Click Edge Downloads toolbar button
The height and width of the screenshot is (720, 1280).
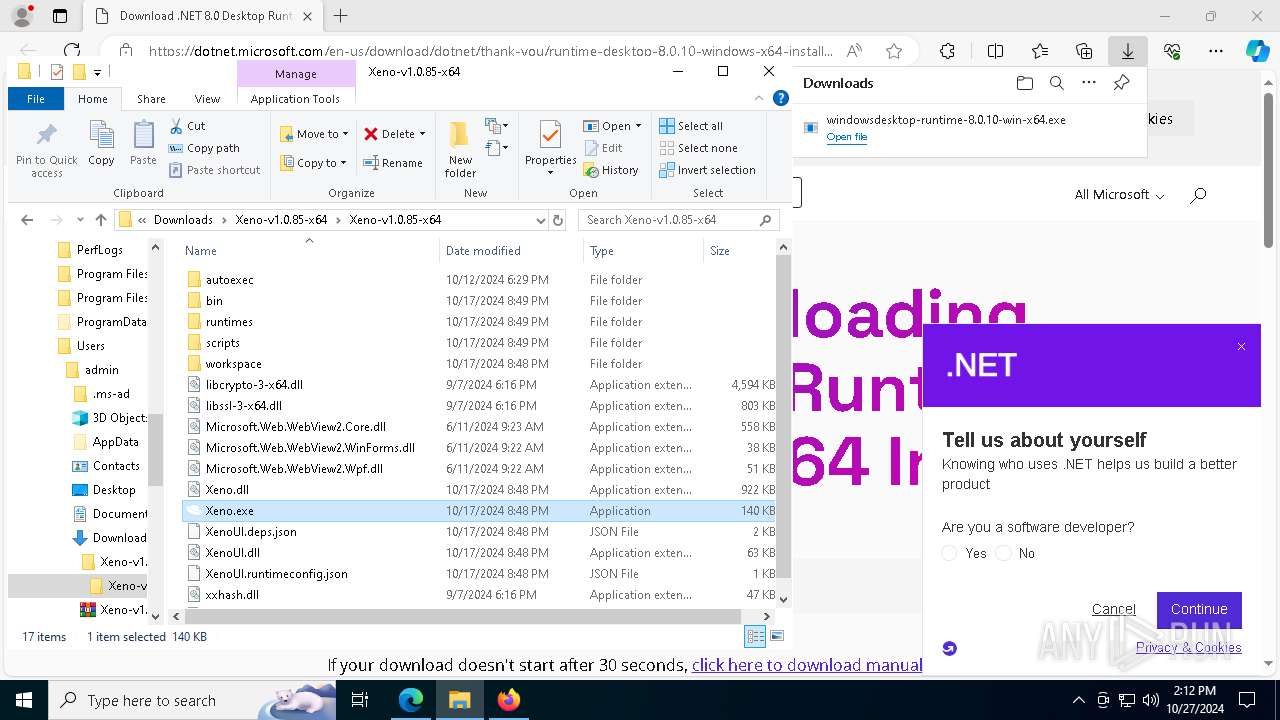point(1127,51)
